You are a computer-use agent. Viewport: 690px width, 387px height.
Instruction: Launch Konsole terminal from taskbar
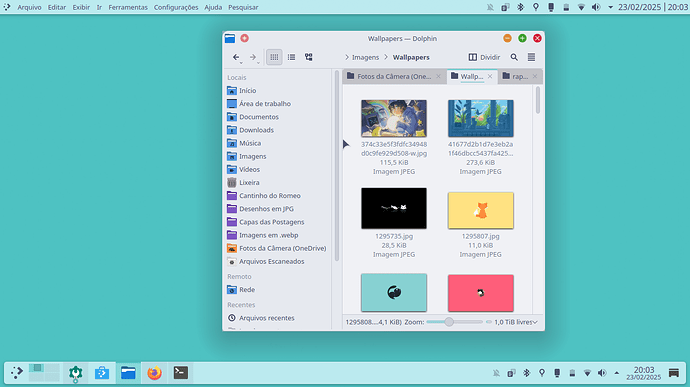point(180,373)
